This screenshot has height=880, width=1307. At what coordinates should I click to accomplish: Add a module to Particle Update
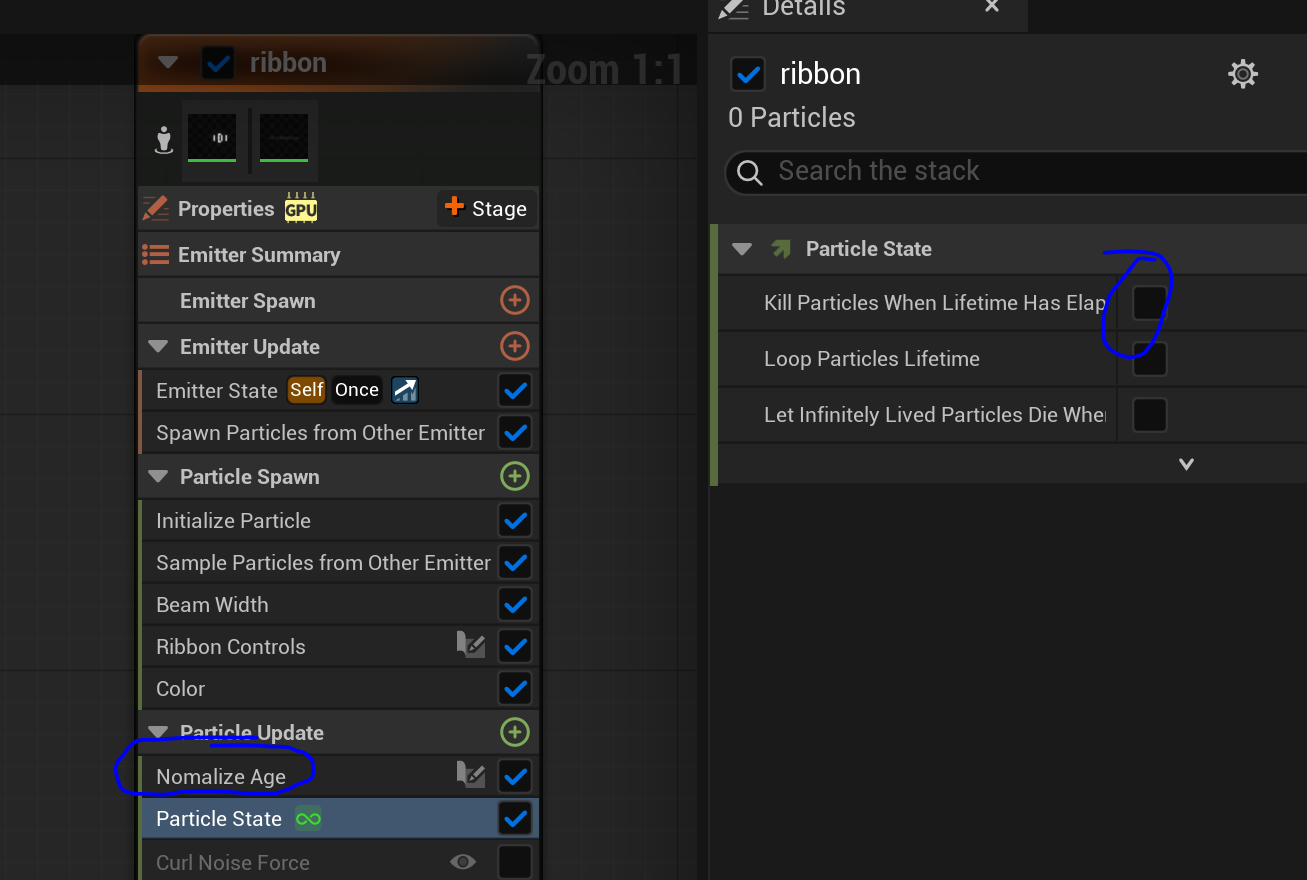click(x=514, y=732)
